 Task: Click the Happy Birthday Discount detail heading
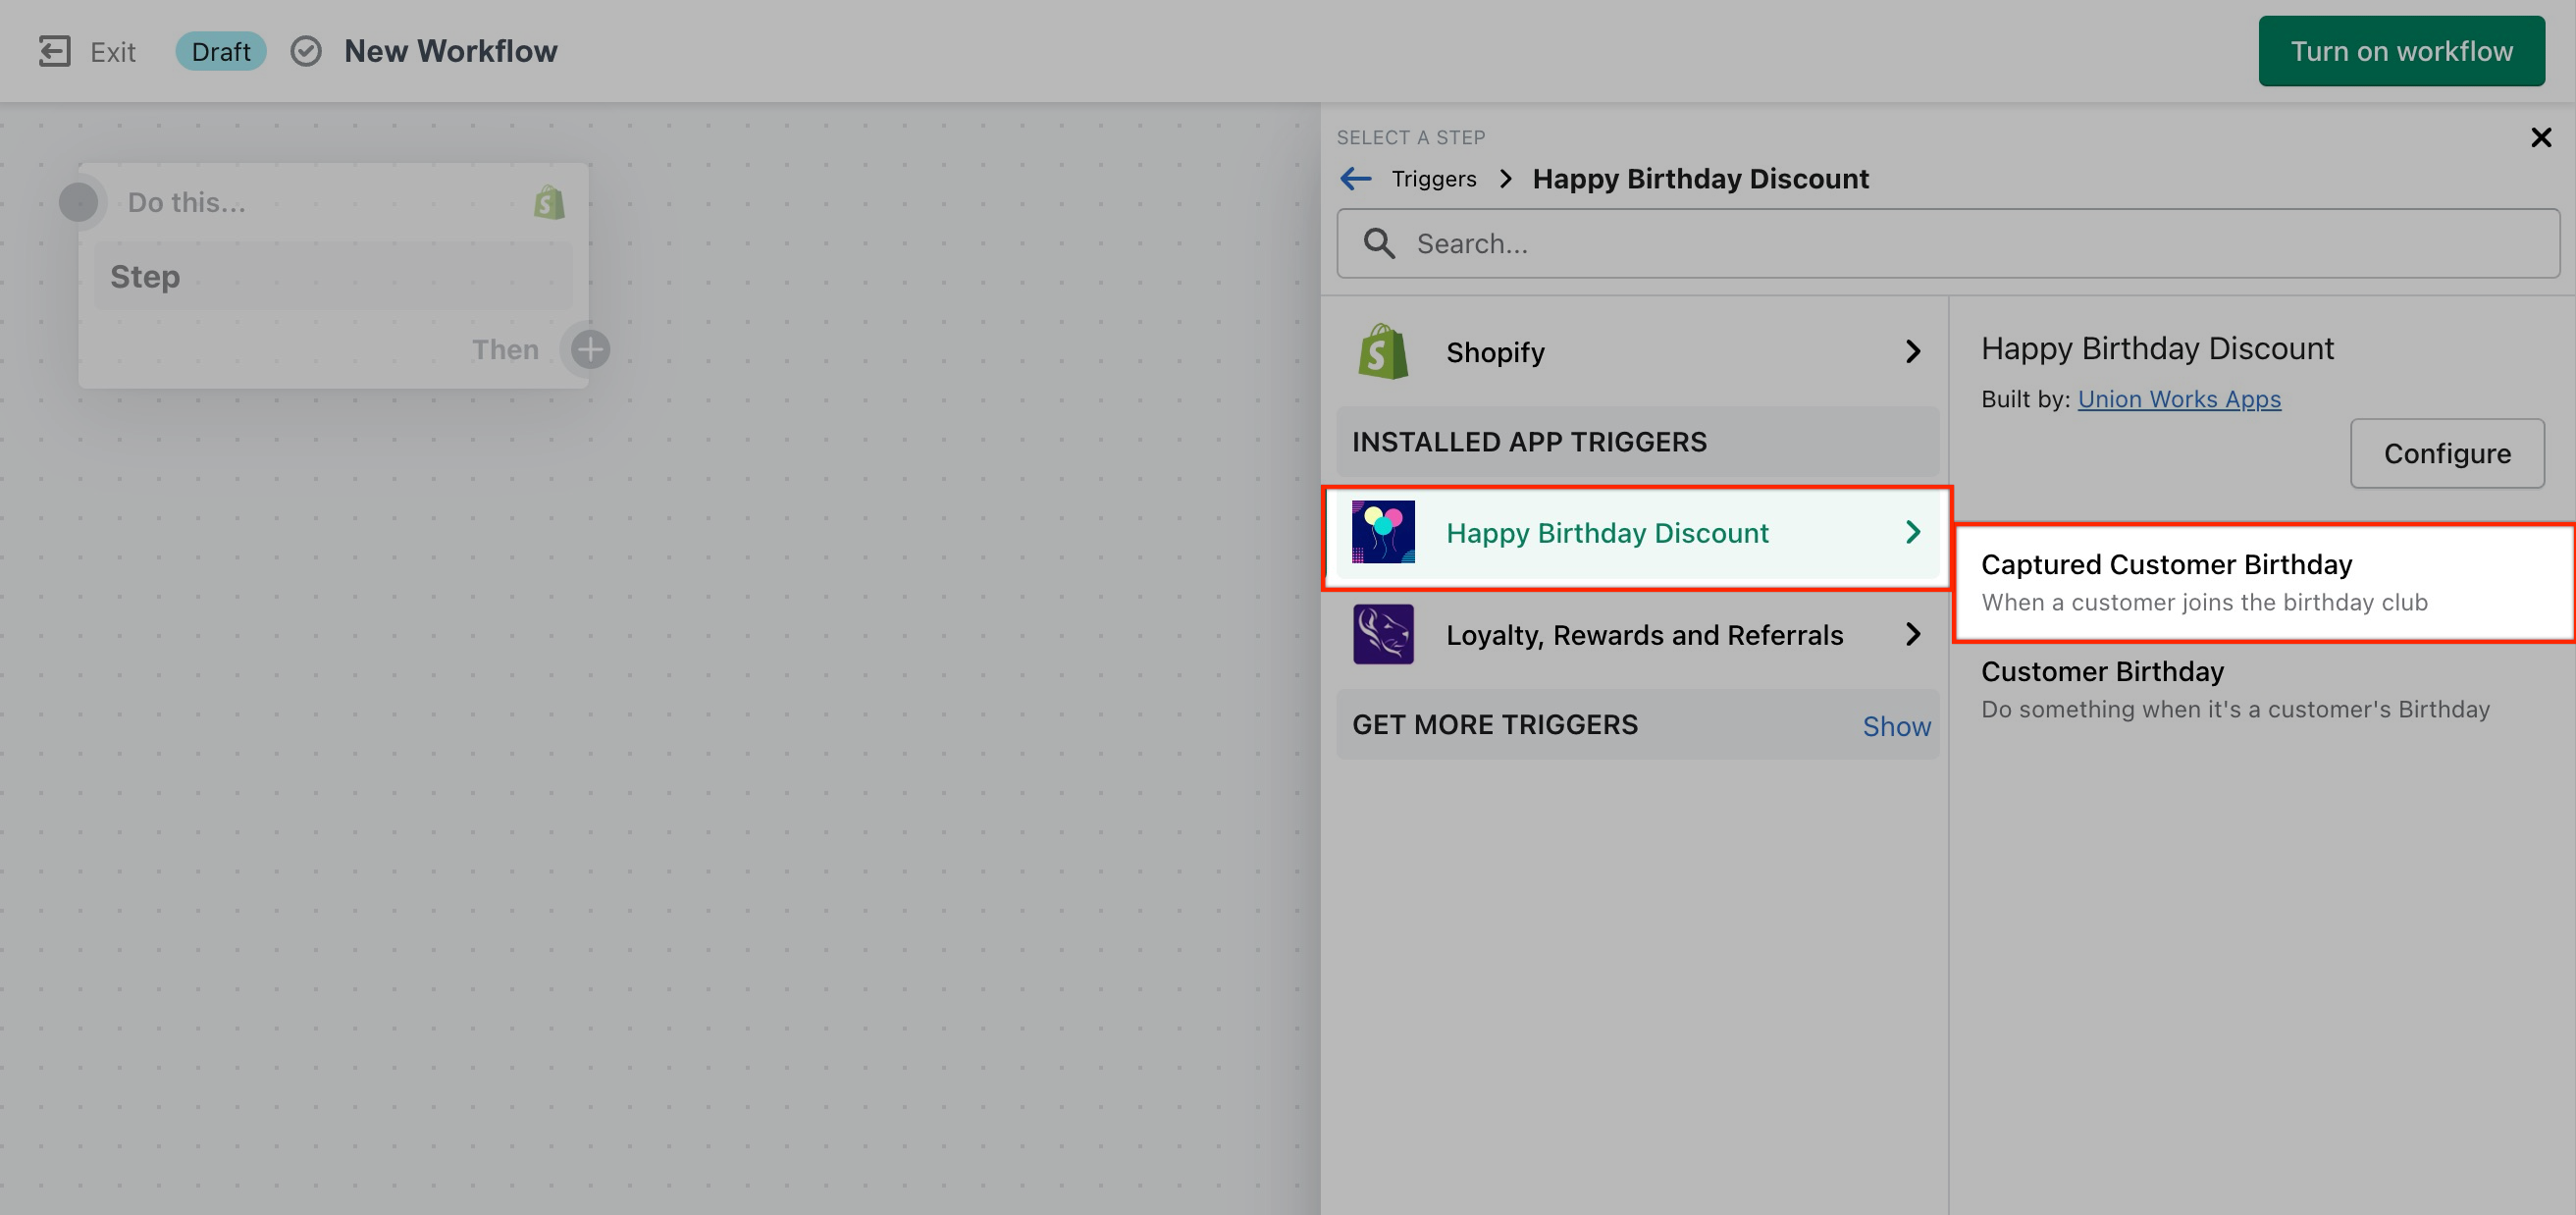coord(2156,348)
